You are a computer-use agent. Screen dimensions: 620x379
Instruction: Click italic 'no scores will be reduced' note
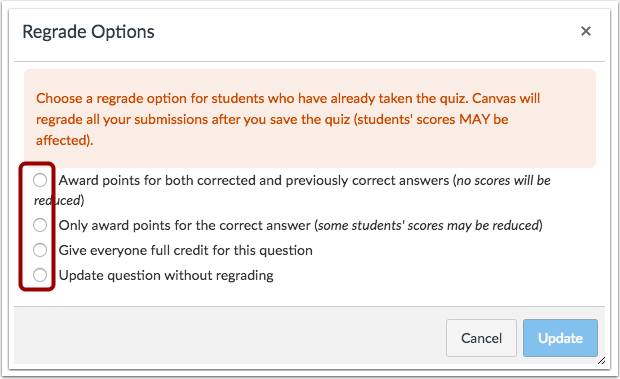[x=503, y=181]
